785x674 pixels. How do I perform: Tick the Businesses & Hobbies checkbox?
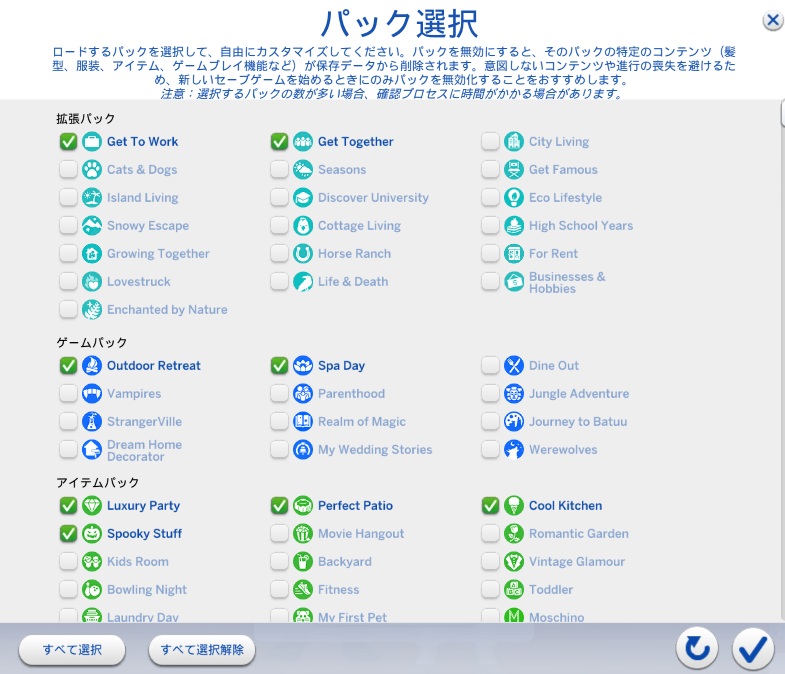point(490,282)
